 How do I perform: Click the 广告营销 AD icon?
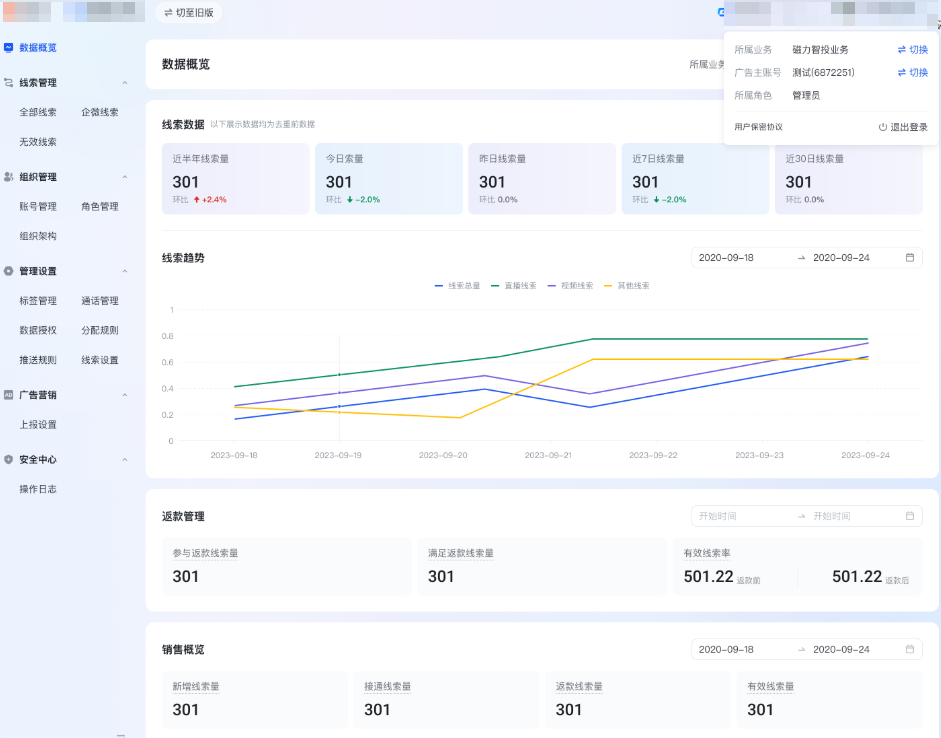[x=9, y=395]
